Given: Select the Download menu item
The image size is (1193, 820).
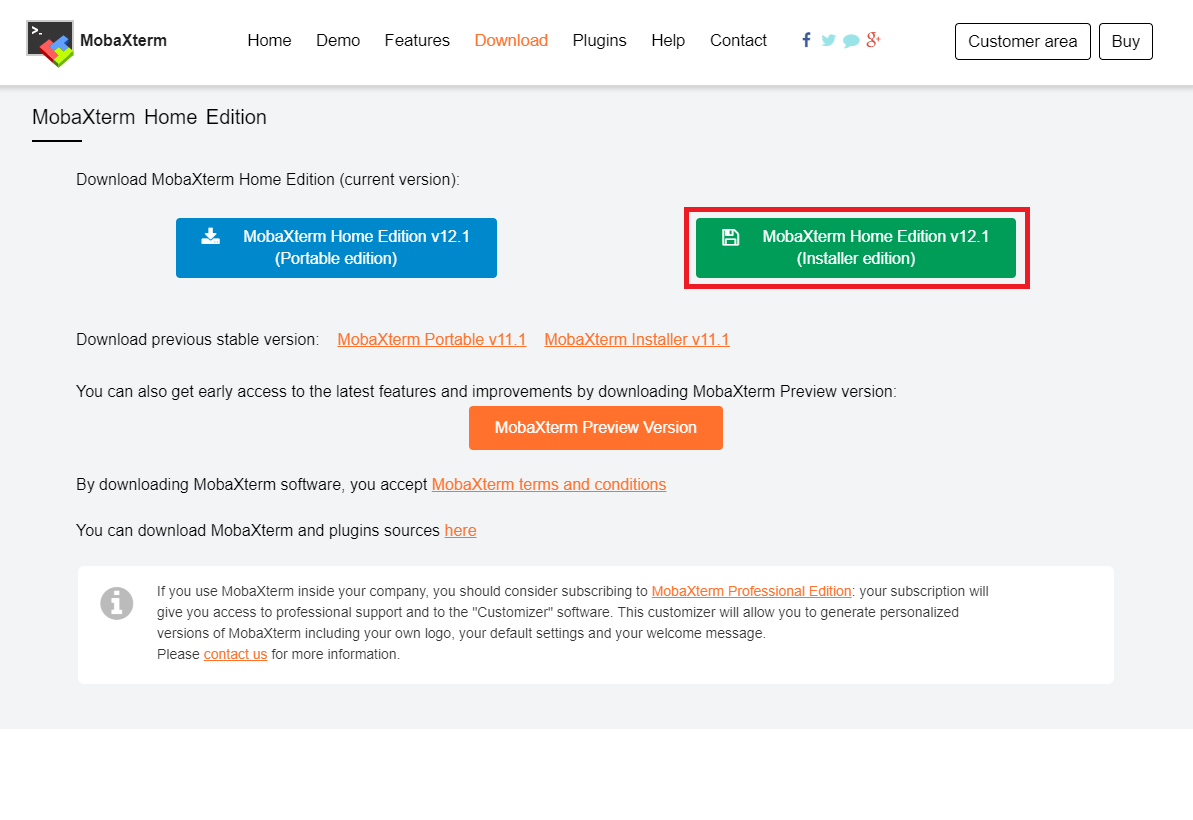Looking at the screenshot, I should tap(511, 40).
